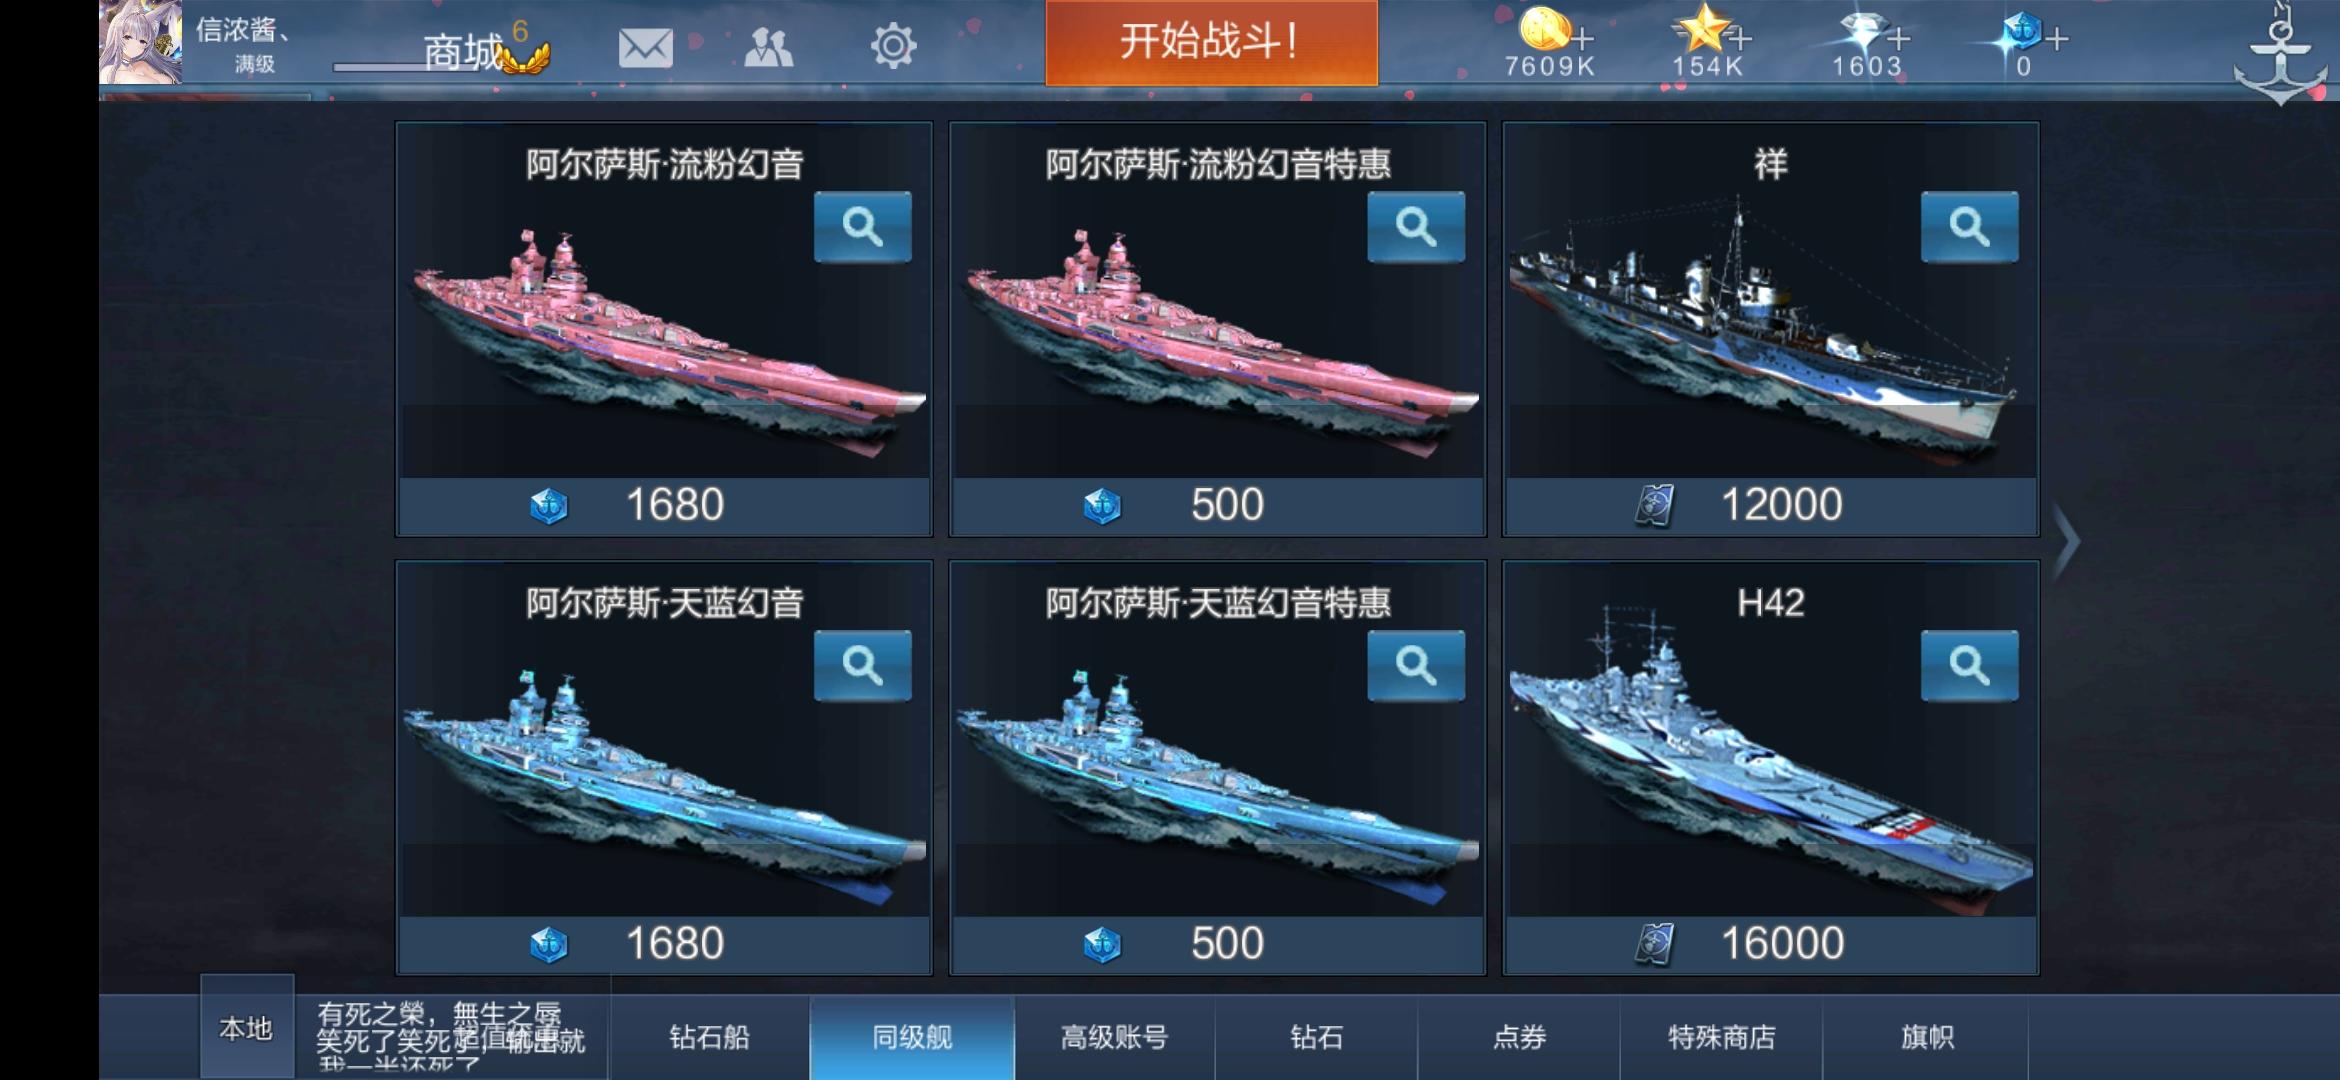Add gold coins with plus icon
Viewport: 2340px width, 1080px height.
tap(1582, 39)
